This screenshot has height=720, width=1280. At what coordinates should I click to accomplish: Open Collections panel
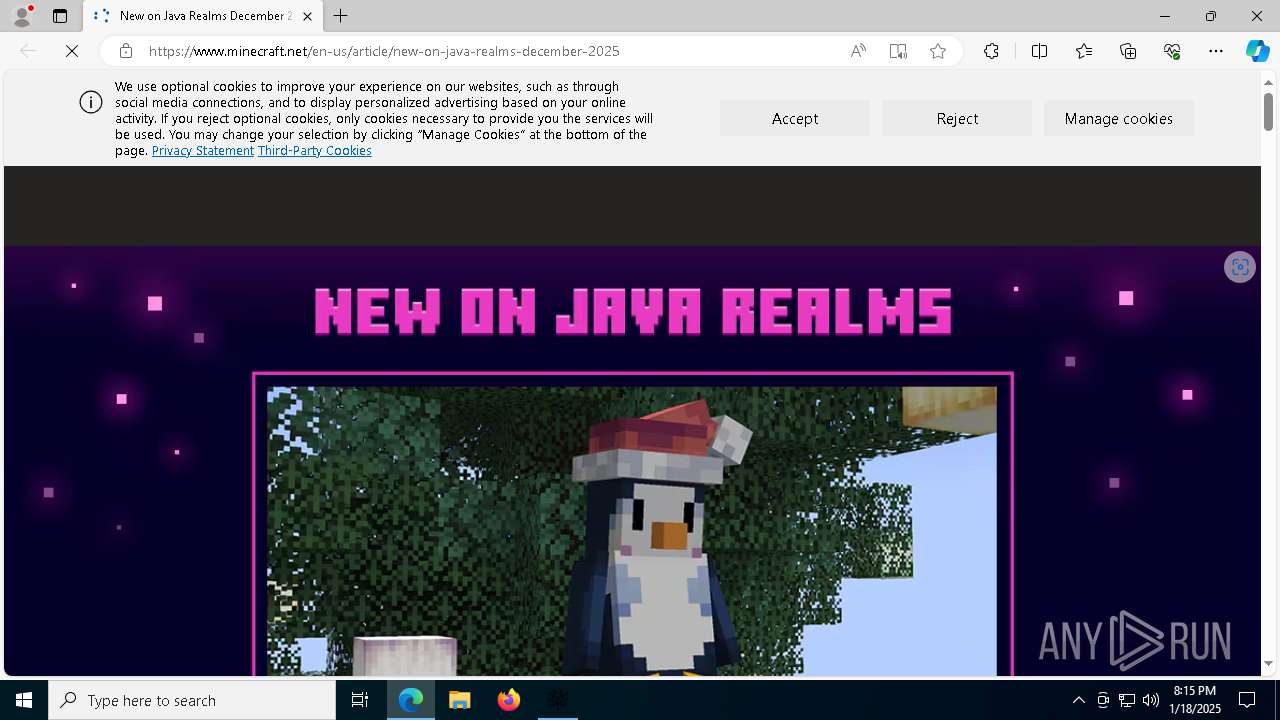pyautogui.click(x=1128, y=51)
